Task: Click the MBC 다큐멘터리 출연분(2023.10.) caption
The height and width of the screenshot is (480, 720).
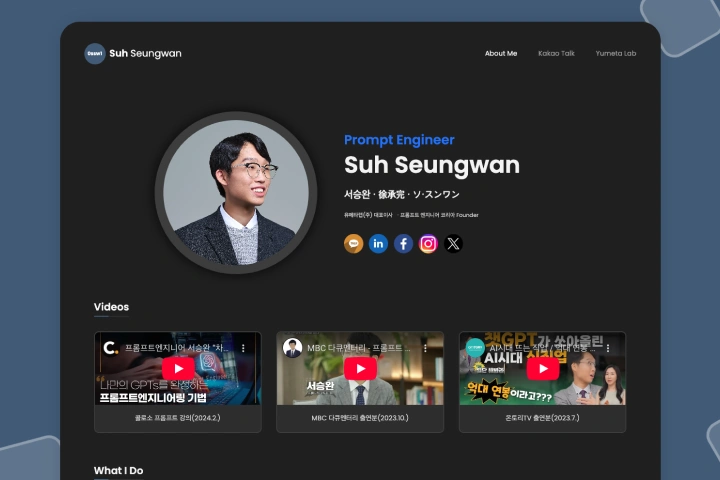Action: [360, 418]
